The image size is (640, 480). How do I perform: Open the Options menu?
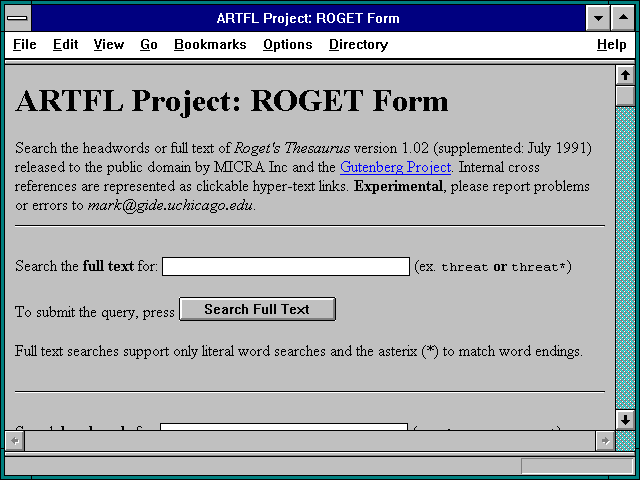point(288,44)
